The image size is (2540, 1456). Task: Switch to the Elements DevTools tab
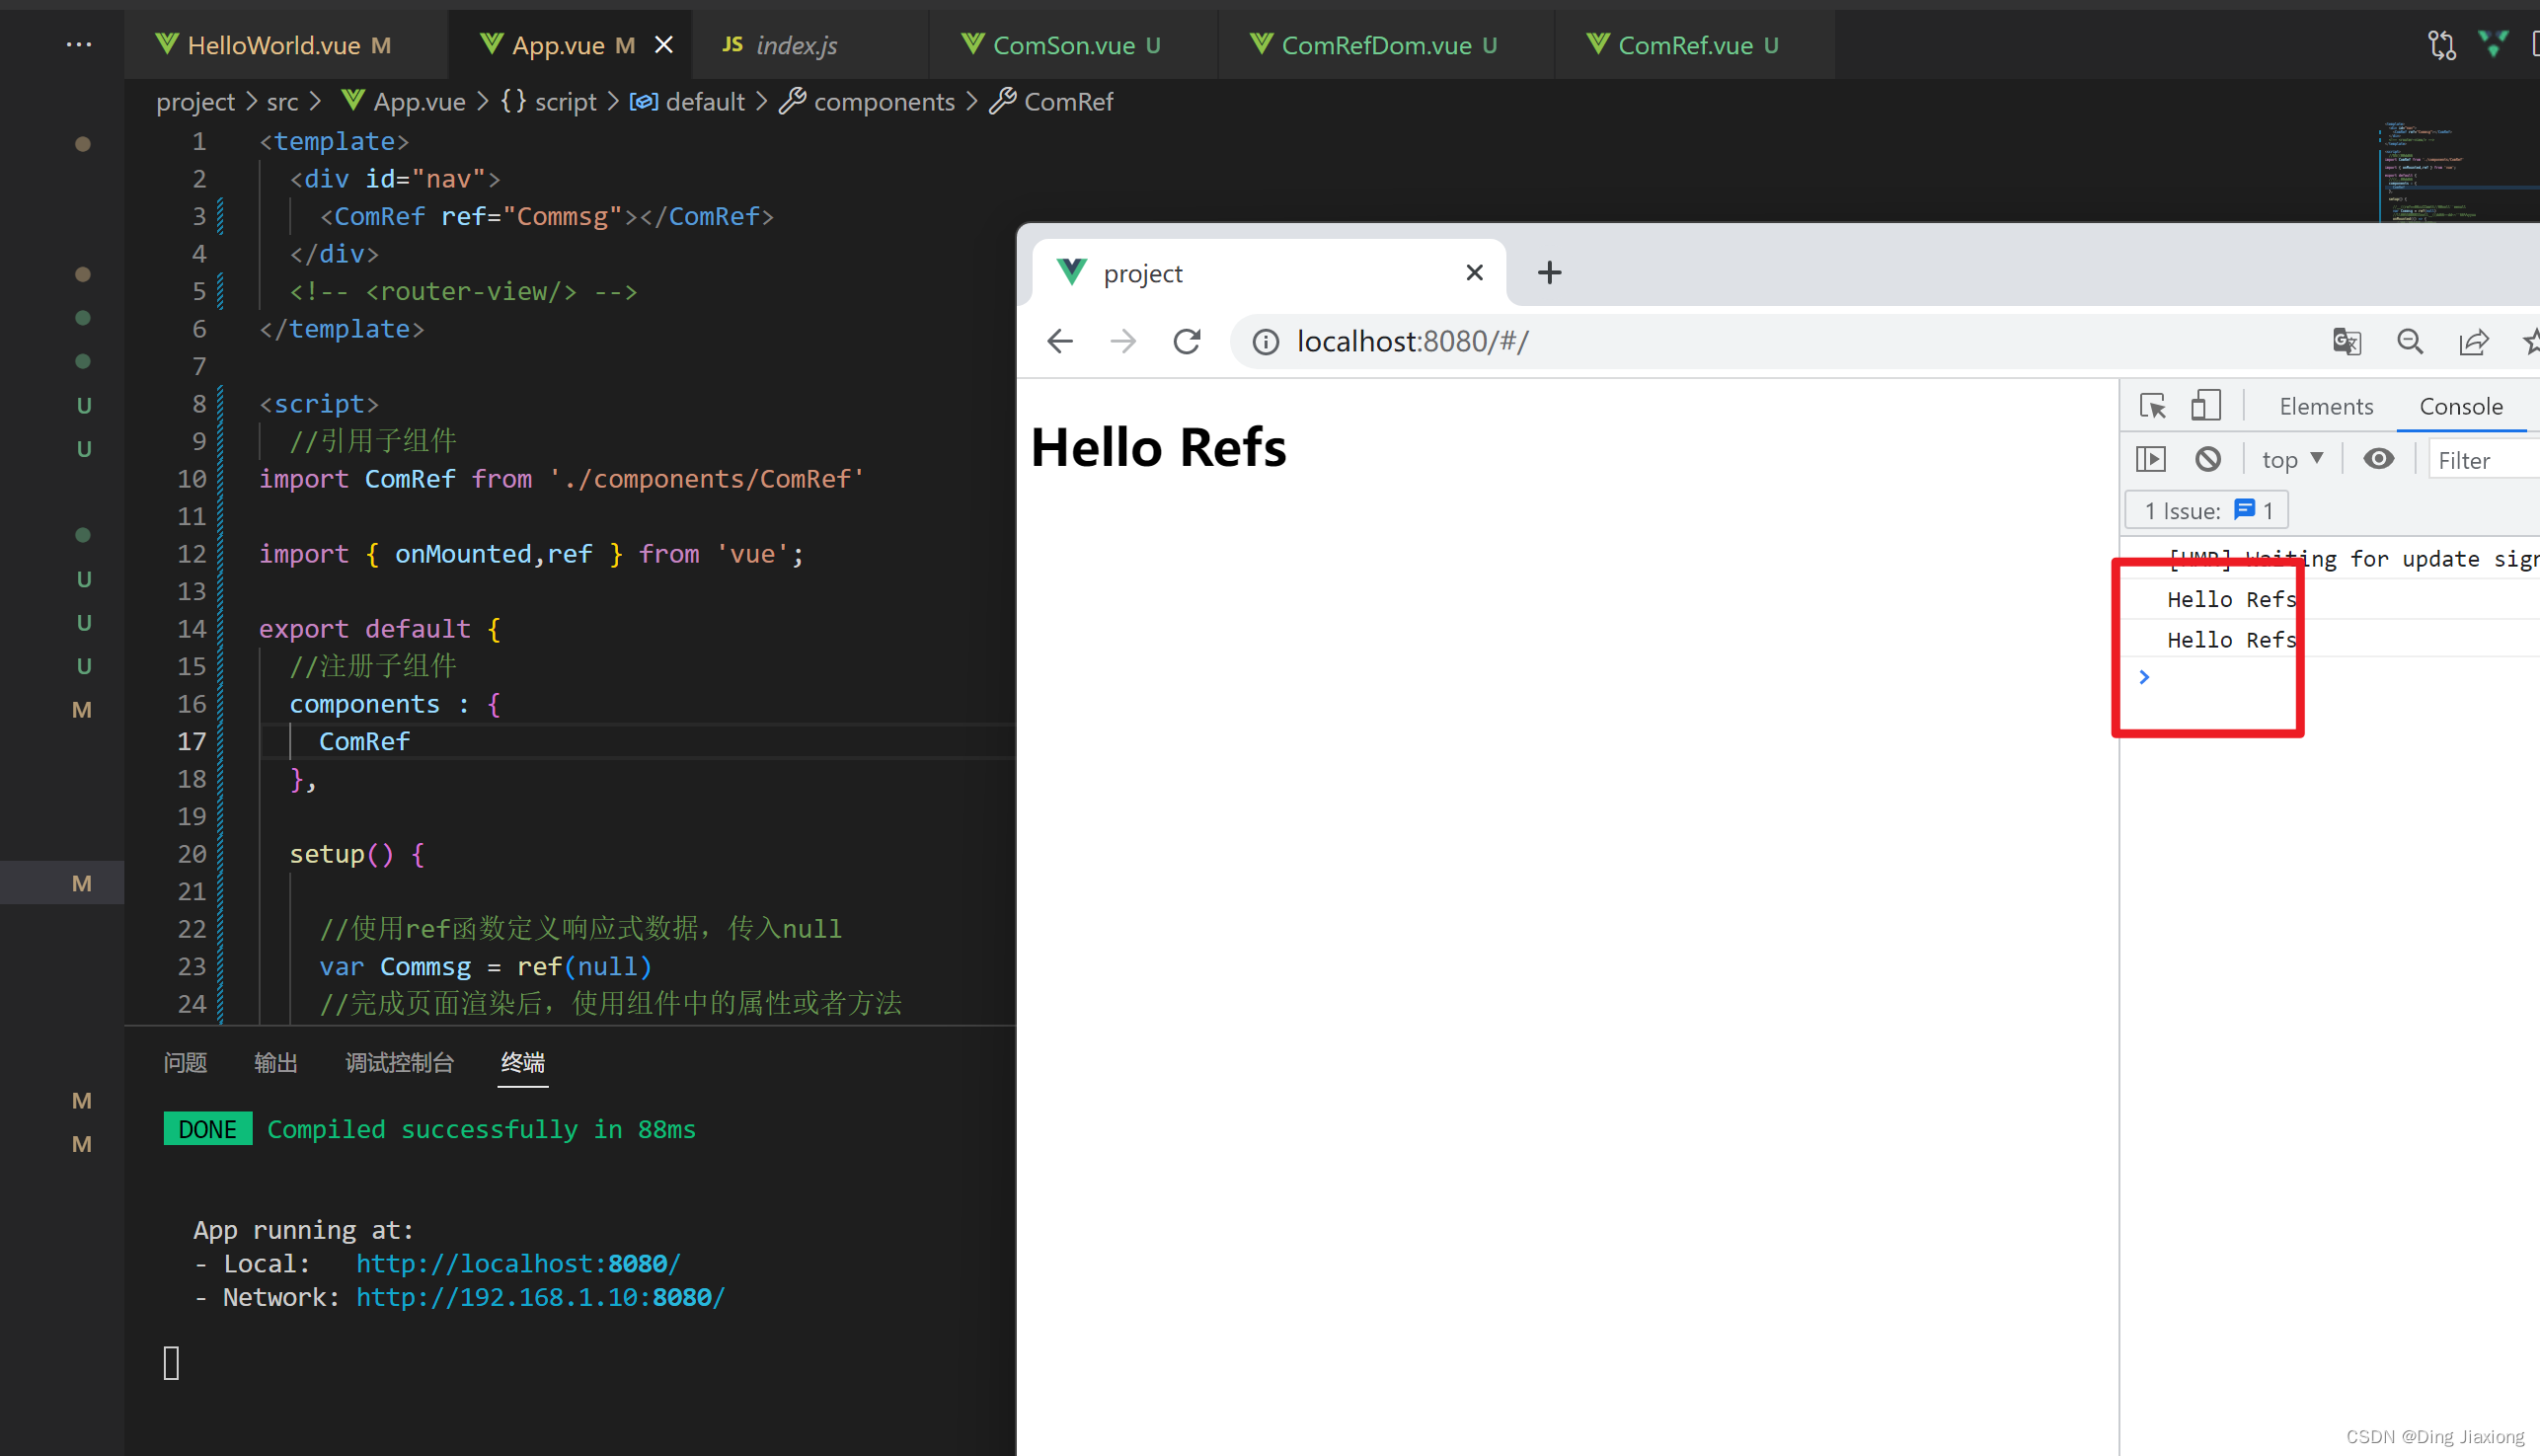pos(2325,406)
